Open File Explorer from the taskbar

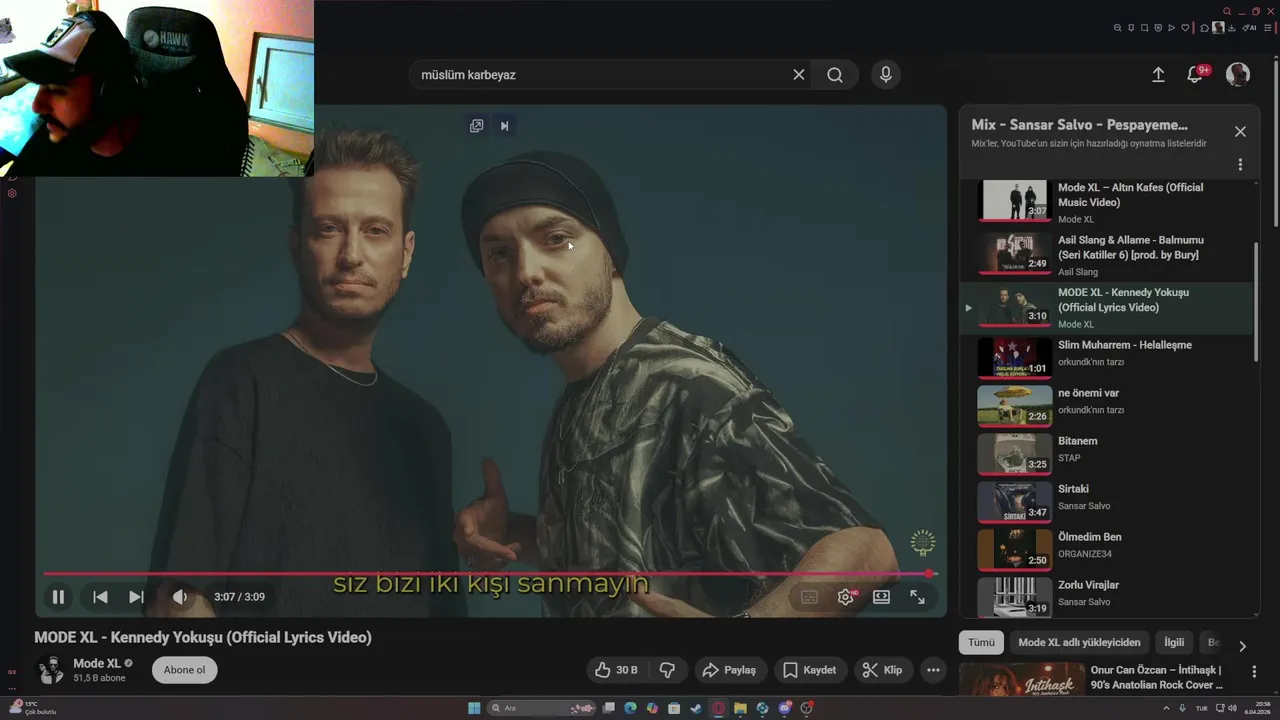pyautogui.click(x=740, y=708)
